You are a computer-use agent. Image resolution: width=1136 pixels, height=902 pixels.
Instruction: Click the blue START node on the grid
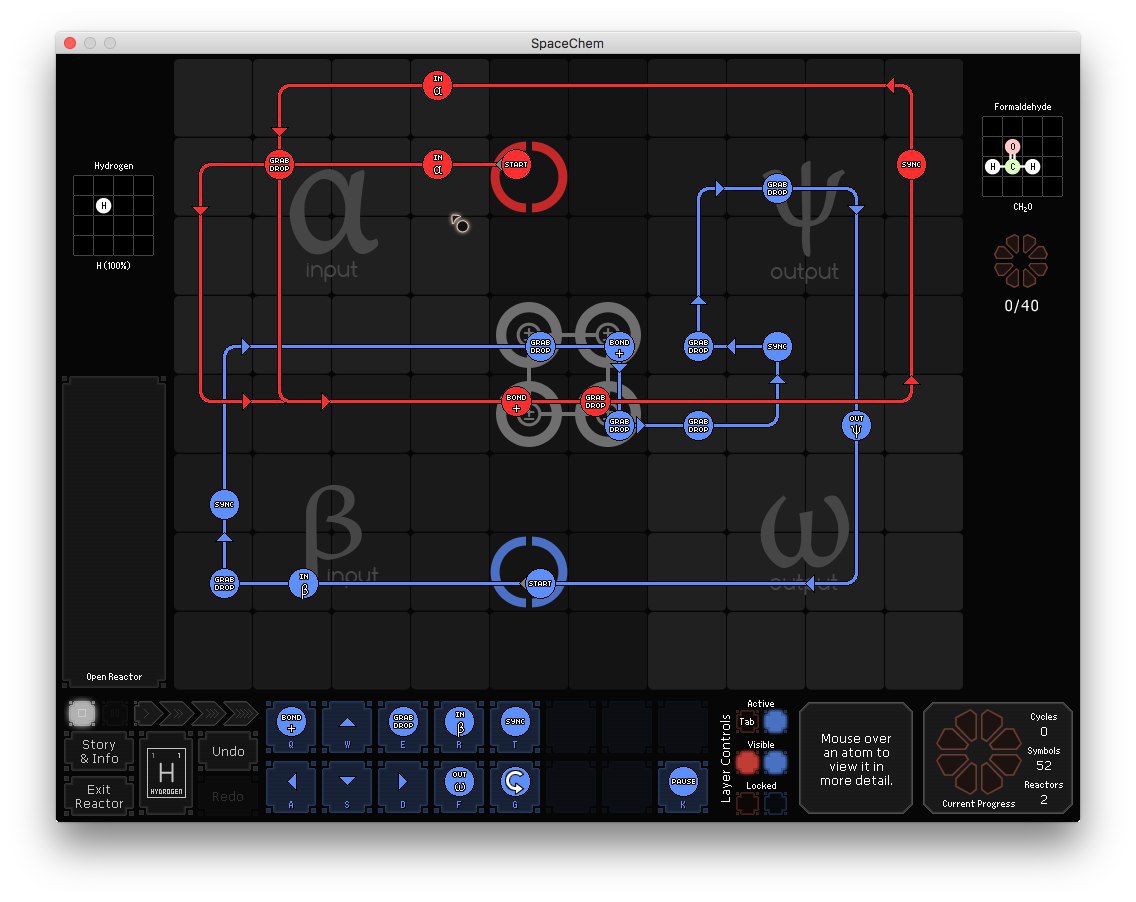click(x=539, y=583)
